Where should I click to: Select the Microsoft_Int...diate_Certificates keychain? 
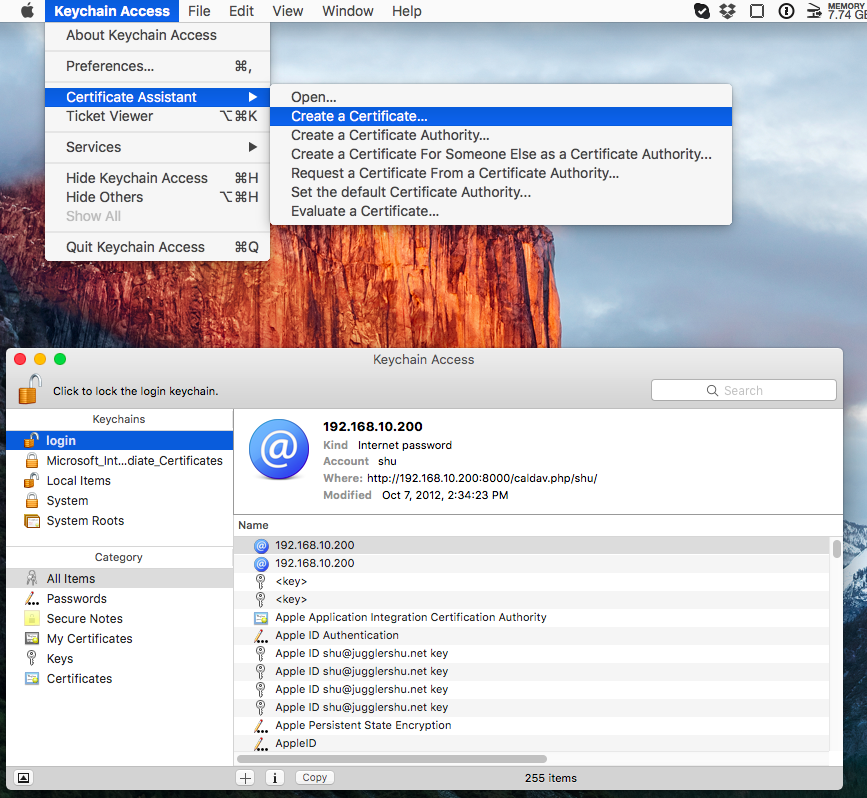pos(119,460)
